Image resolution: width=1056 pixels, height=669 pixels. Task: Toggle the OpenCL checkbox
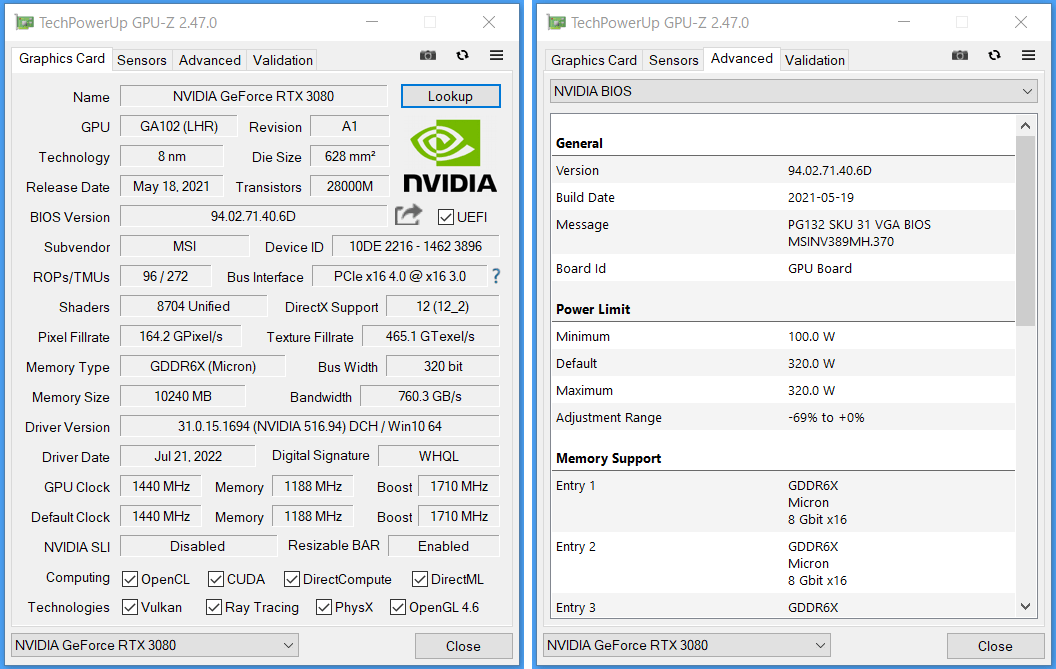[130, 579]
